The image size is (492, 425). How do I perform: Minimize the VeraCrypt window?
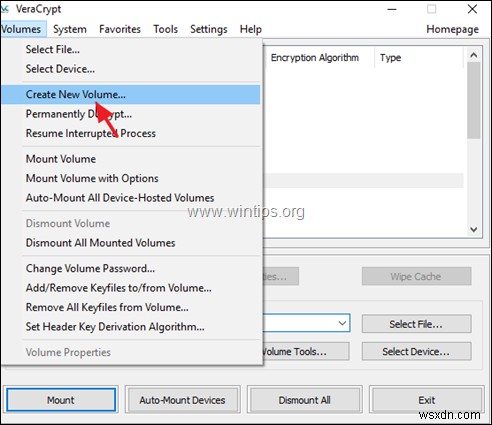point(392,9)
